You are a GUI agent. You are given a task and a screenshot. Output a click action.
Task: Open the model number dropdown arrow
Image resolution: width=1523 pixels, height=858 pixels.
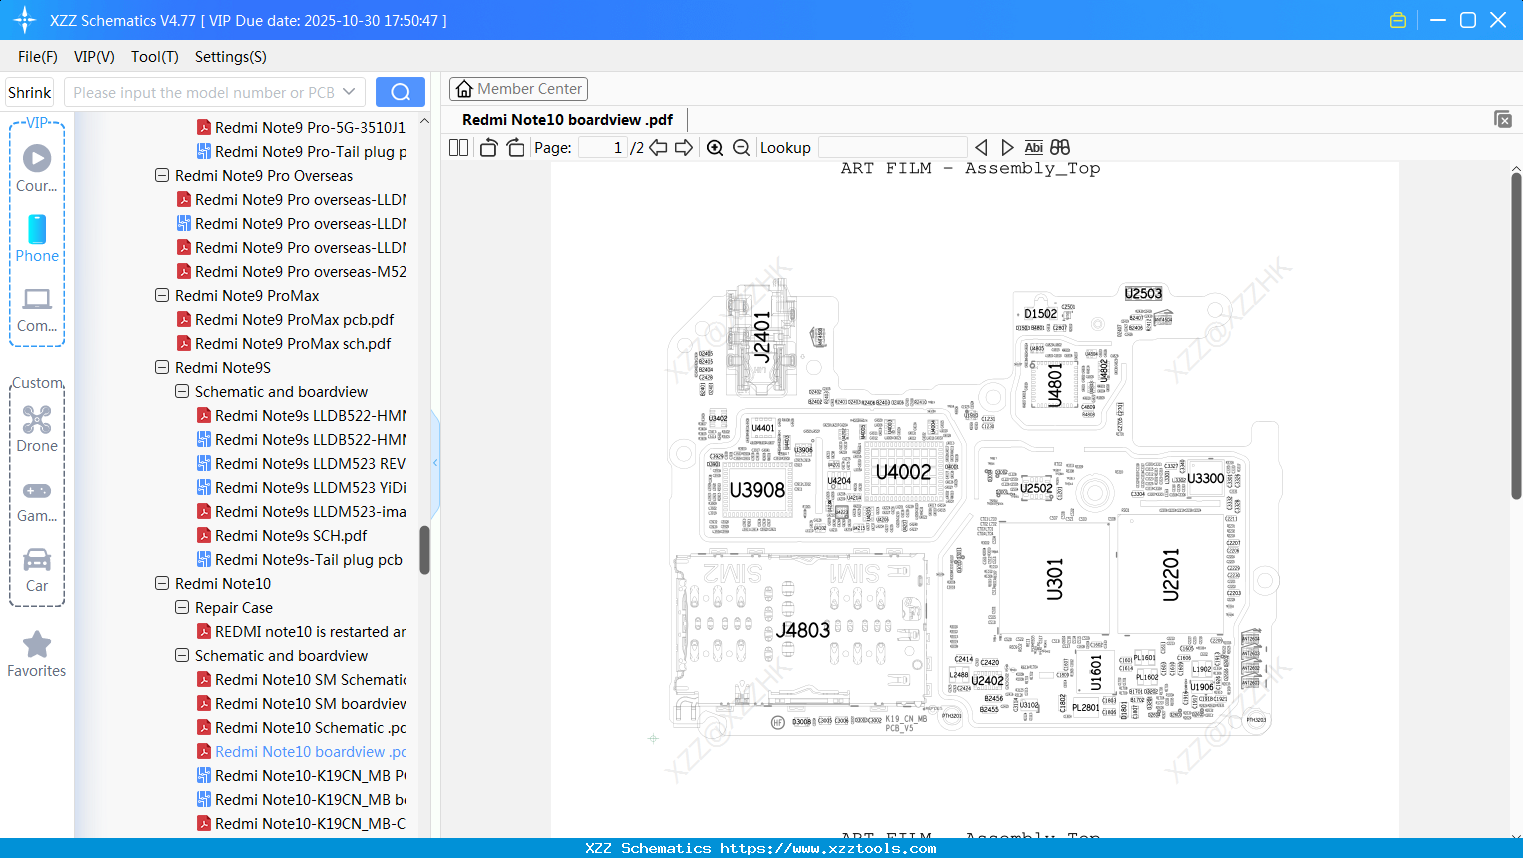[x=347, y=91]
